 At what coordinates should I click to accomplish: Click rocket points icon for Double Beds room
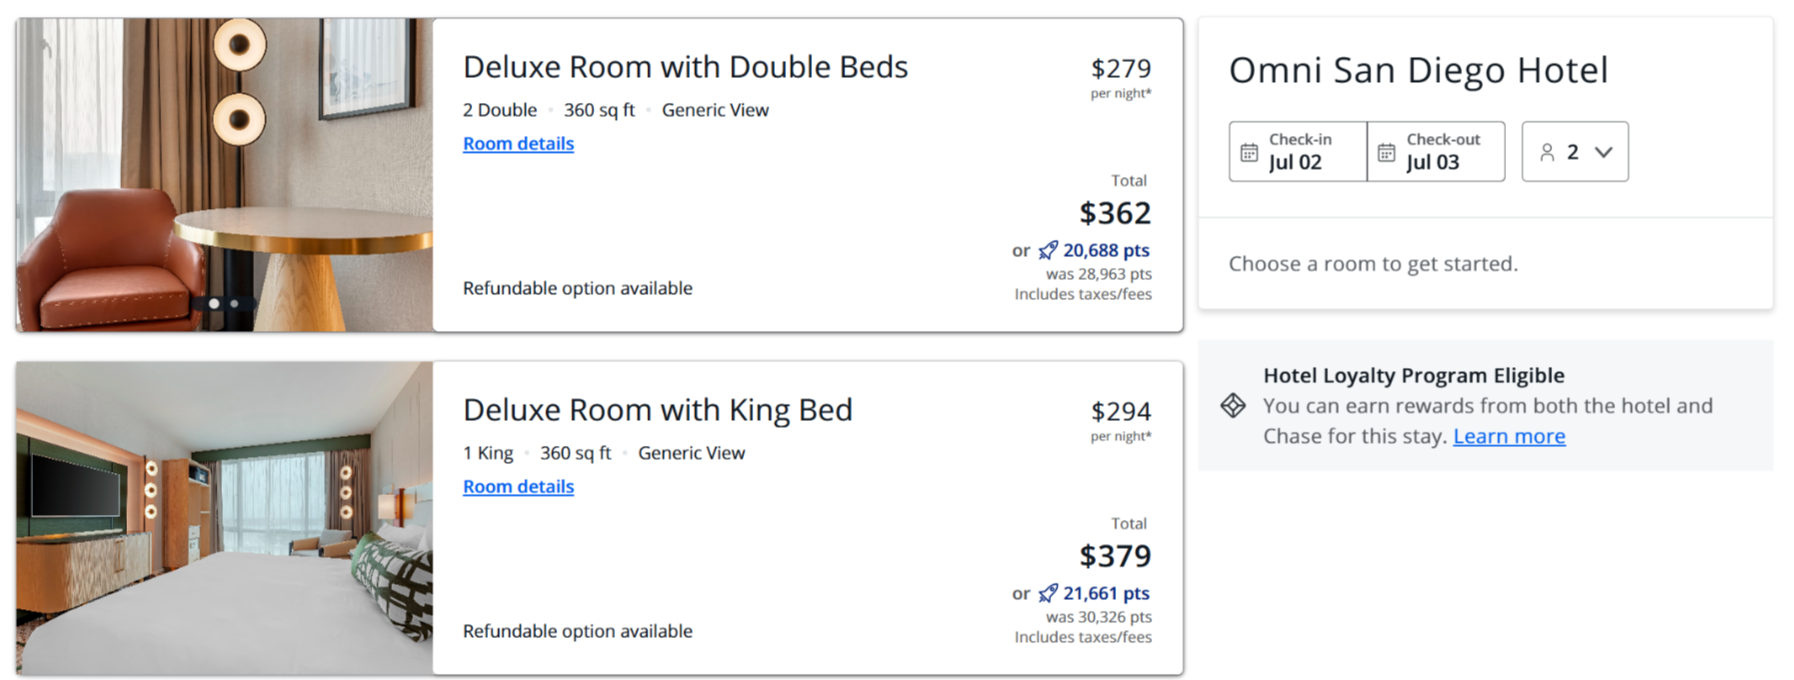[x=1048, y=250]
